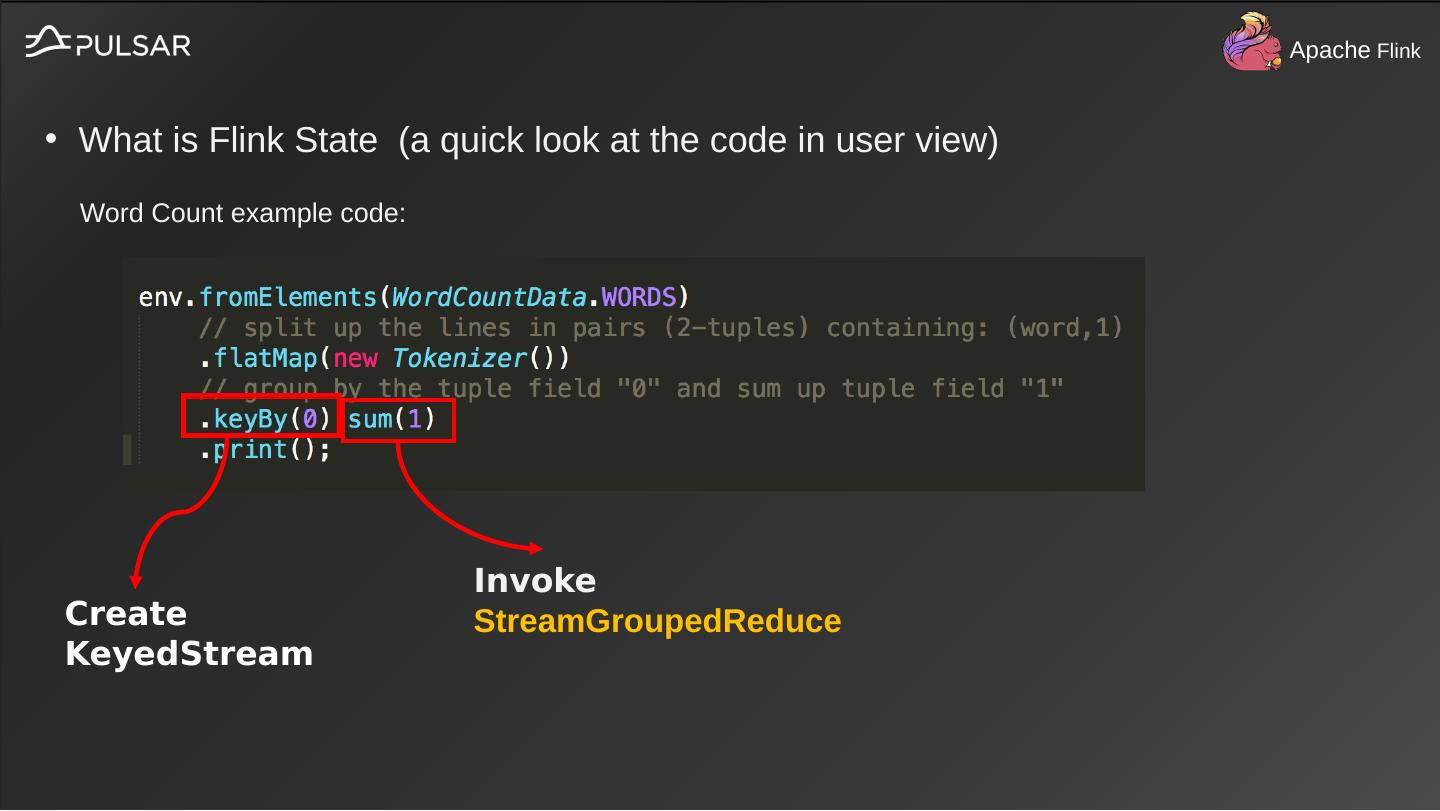Click the red arrowhead above Create KeyedStream

[x=136, y=581]
